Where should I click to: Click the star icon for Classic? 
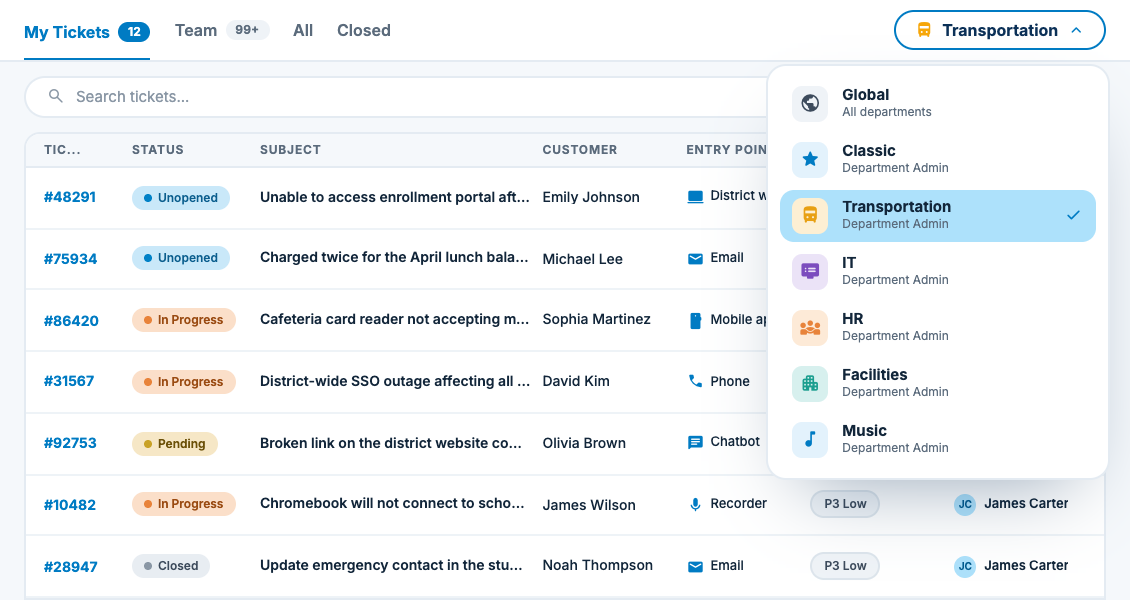(x=810, y=159)
